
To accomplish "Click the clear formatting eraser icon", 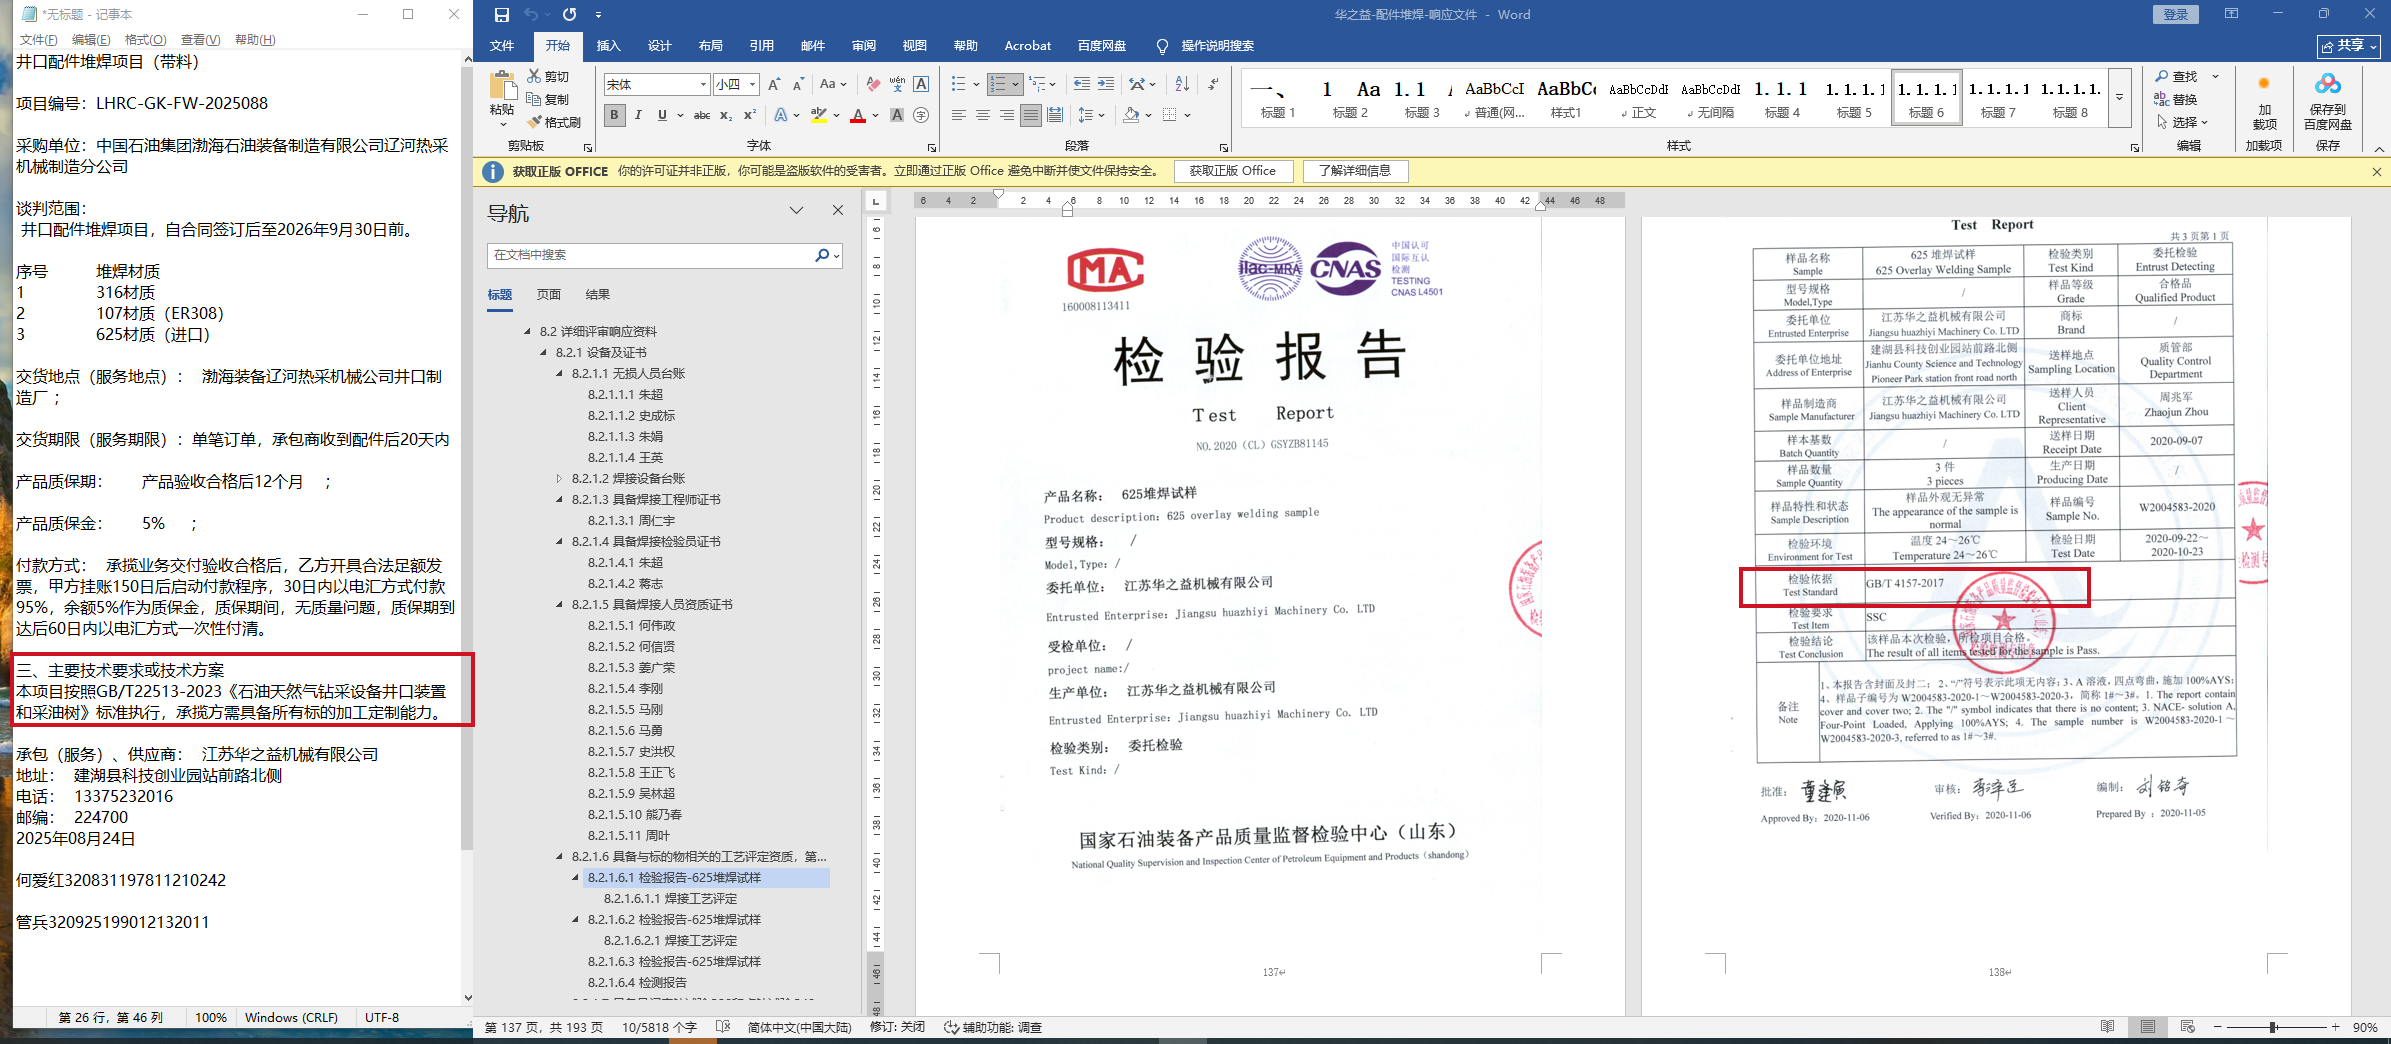I will pyautogui.click(x=873, y=84).
